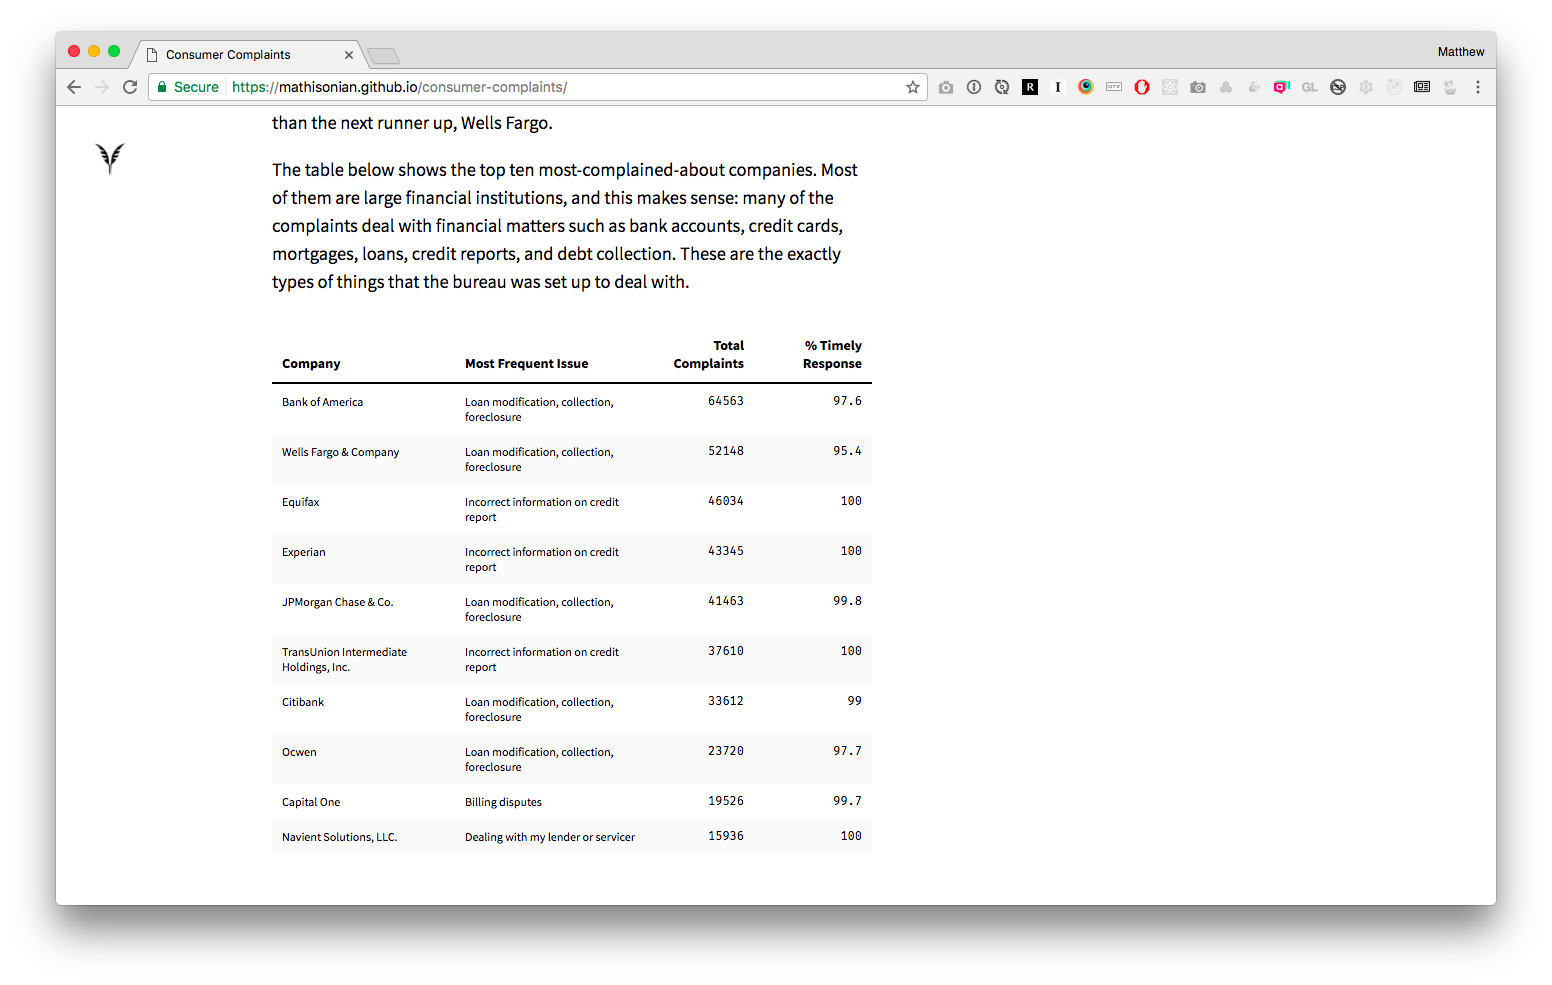The width and height of the screenshot is (1552, 985).
Task: Select the JPMorgan Chase & Co. cell
Action: (x=337, y=602)
